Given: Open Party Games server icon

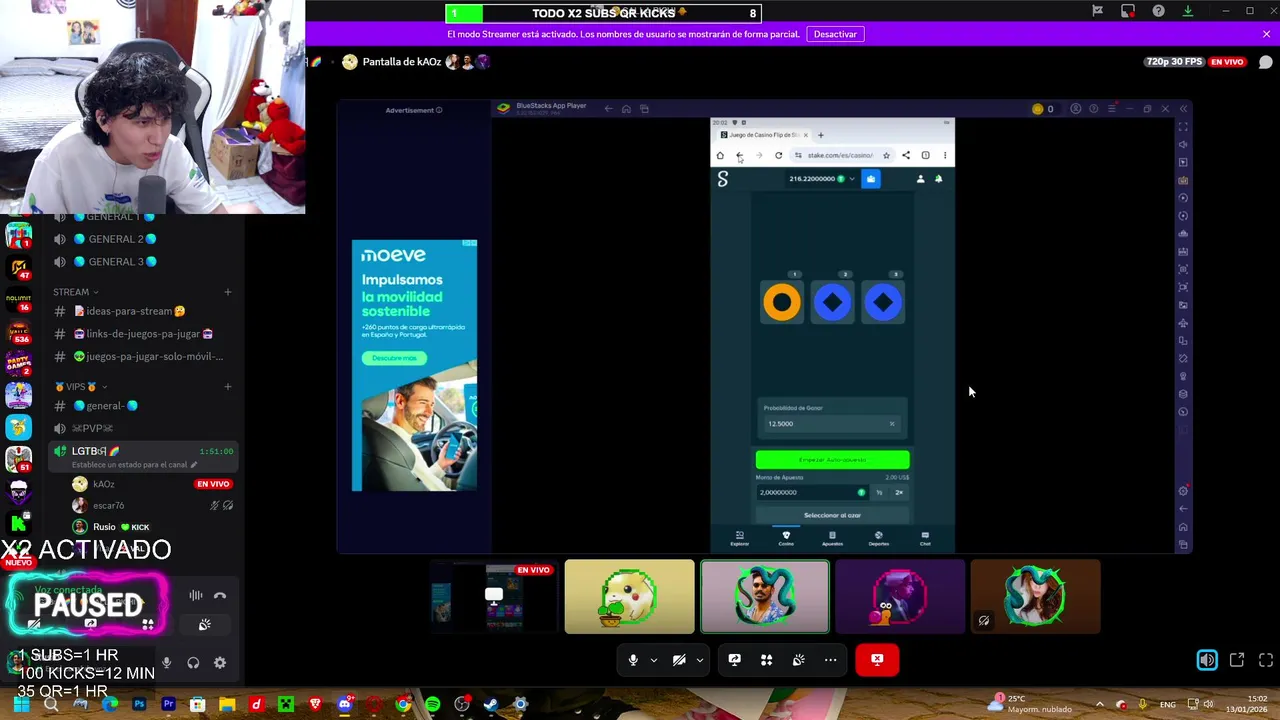Looking at the screenshot, I should tap(18, 363).
